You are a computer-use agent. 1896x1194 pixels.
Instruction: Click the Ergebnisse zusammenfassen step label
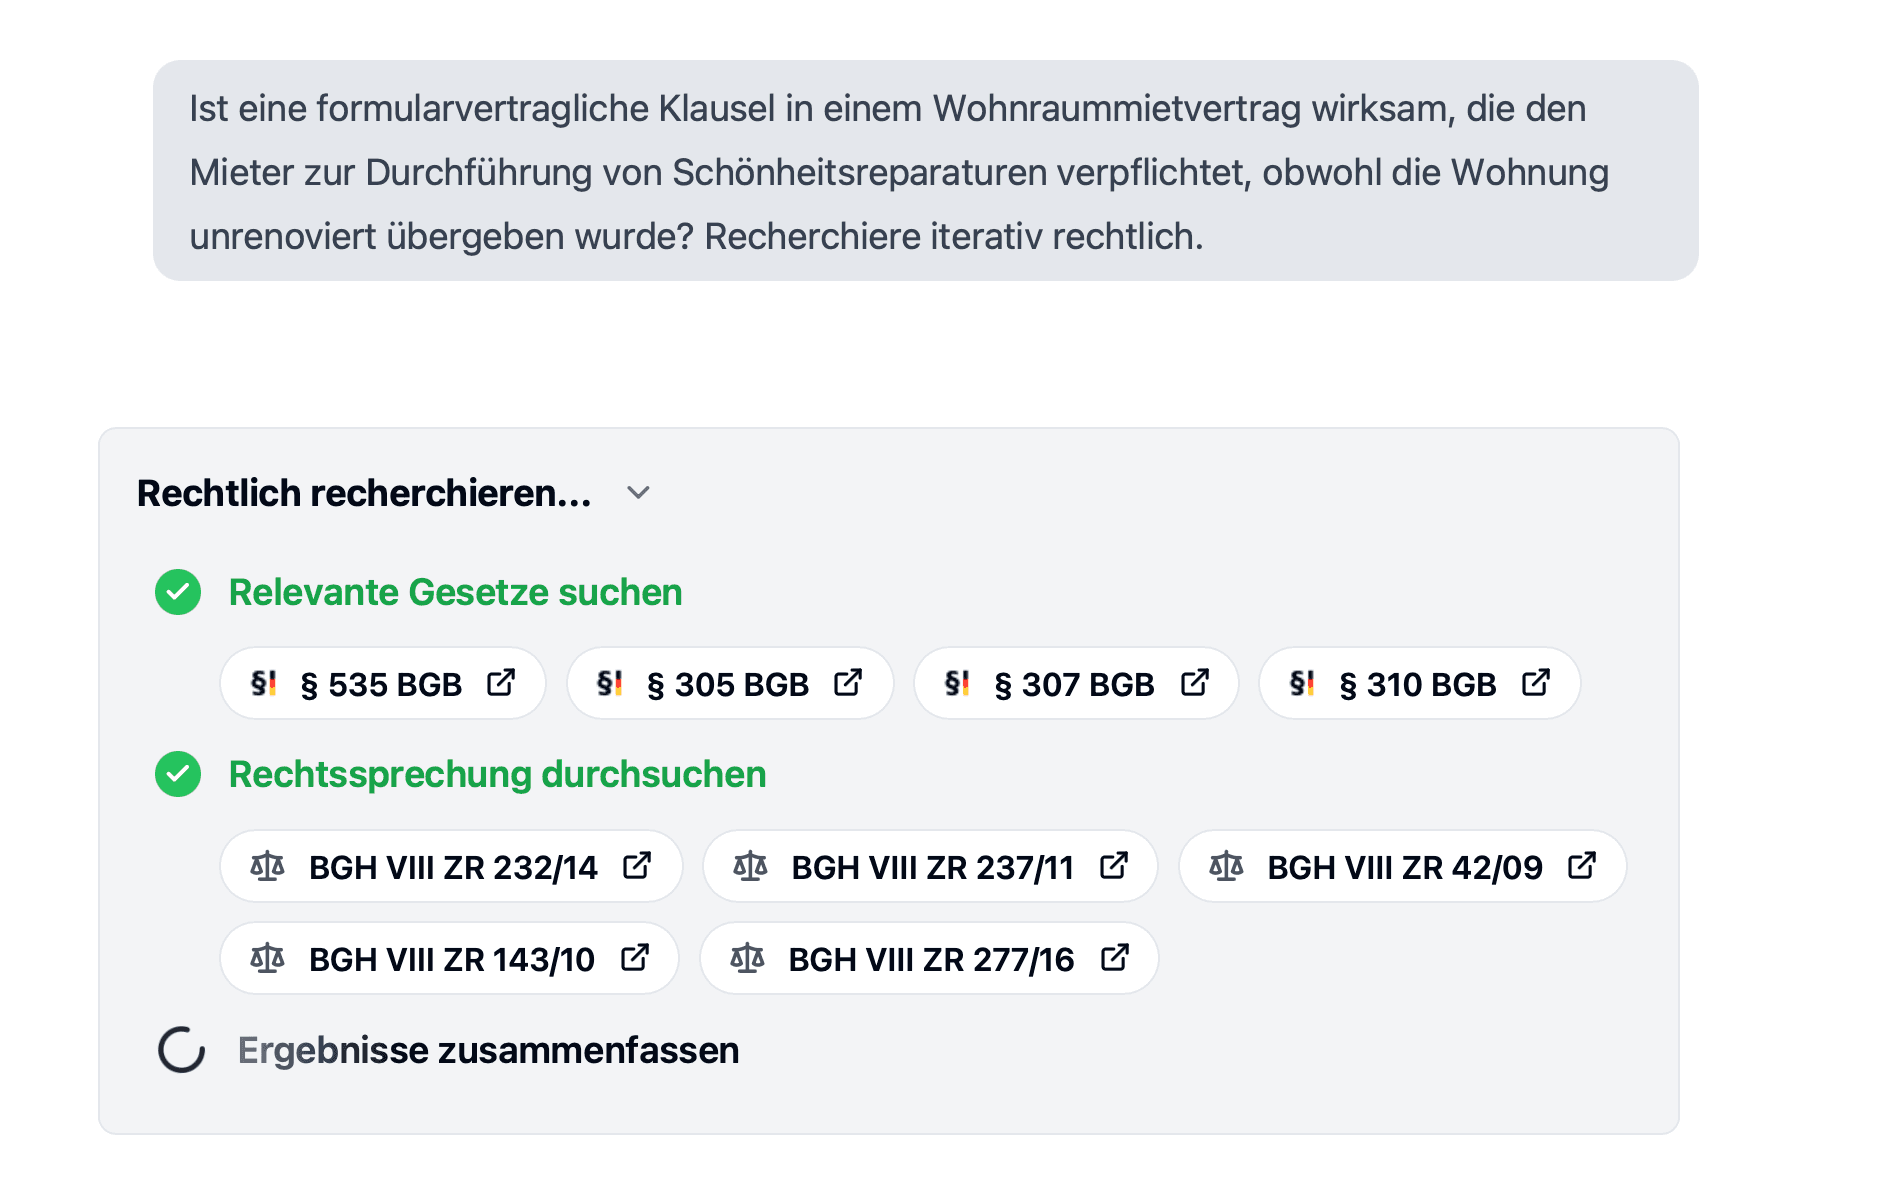(488, 1051)
